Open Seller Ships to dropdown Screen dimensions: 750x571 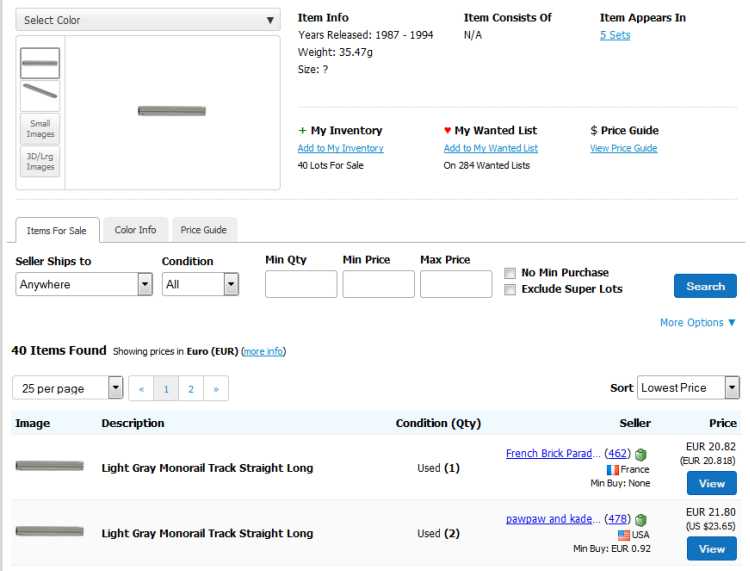pos(83,284)
